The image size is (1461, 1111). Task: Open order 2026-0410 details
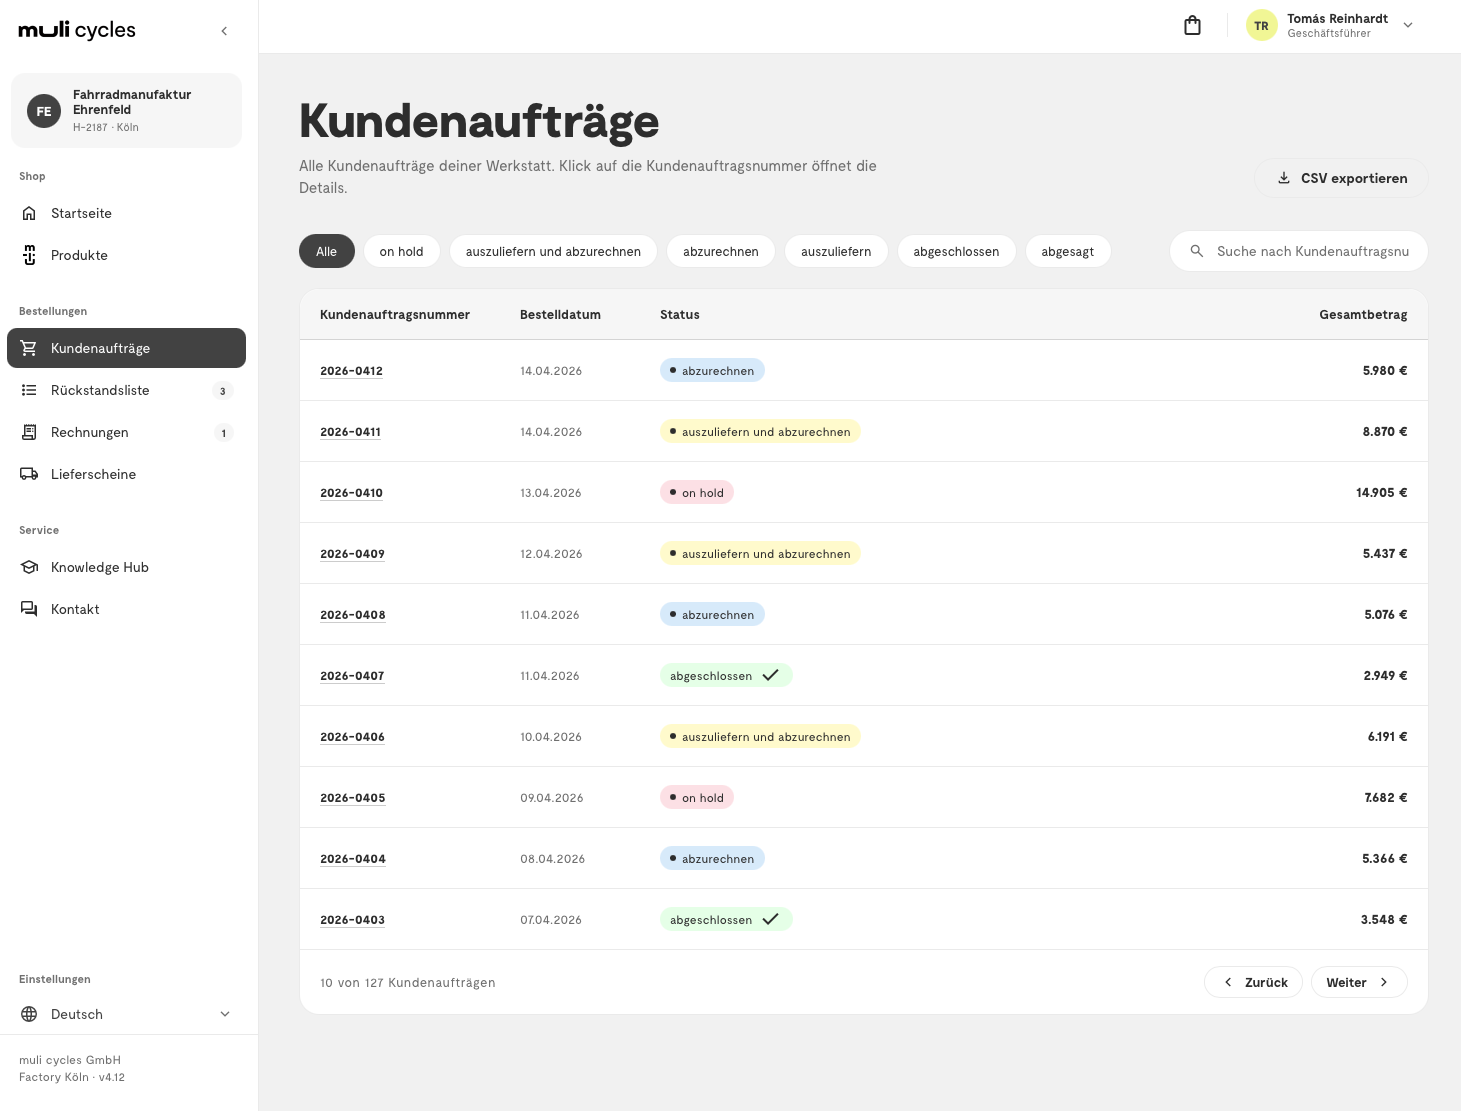[x=351, y=493]
